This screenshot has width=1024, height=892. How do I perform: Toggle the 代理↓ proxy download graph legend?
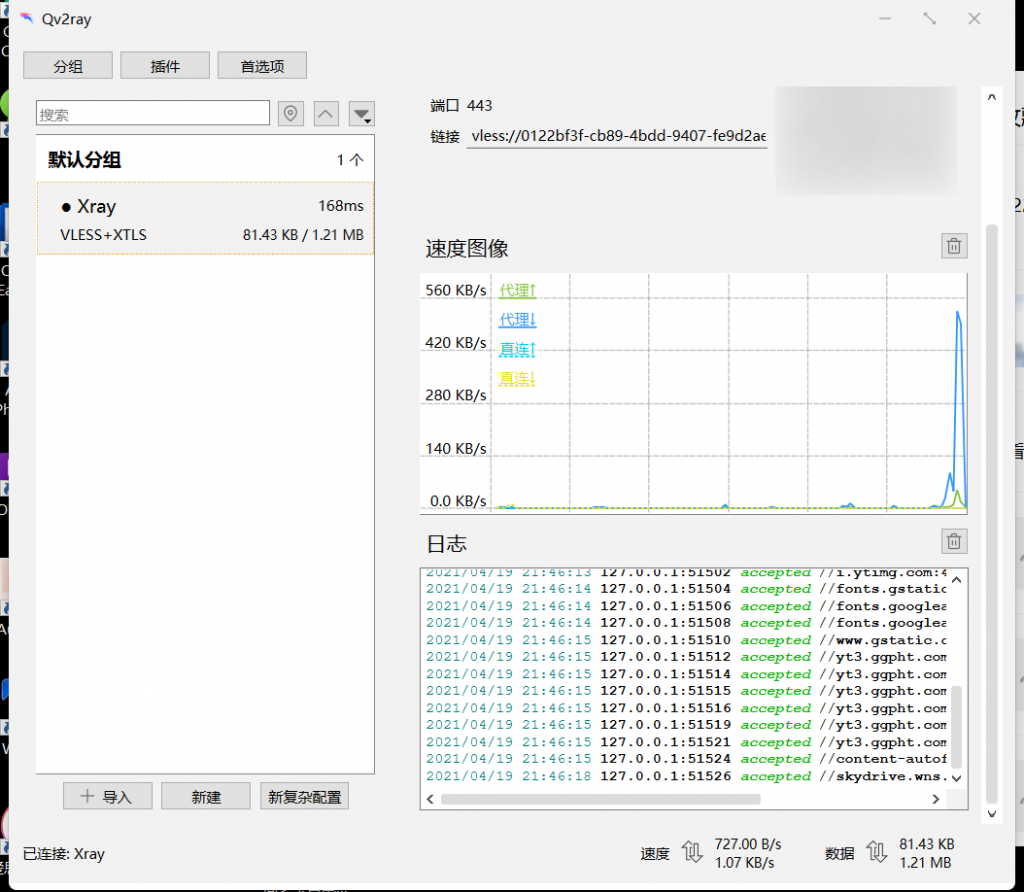[x=518, y=320]
